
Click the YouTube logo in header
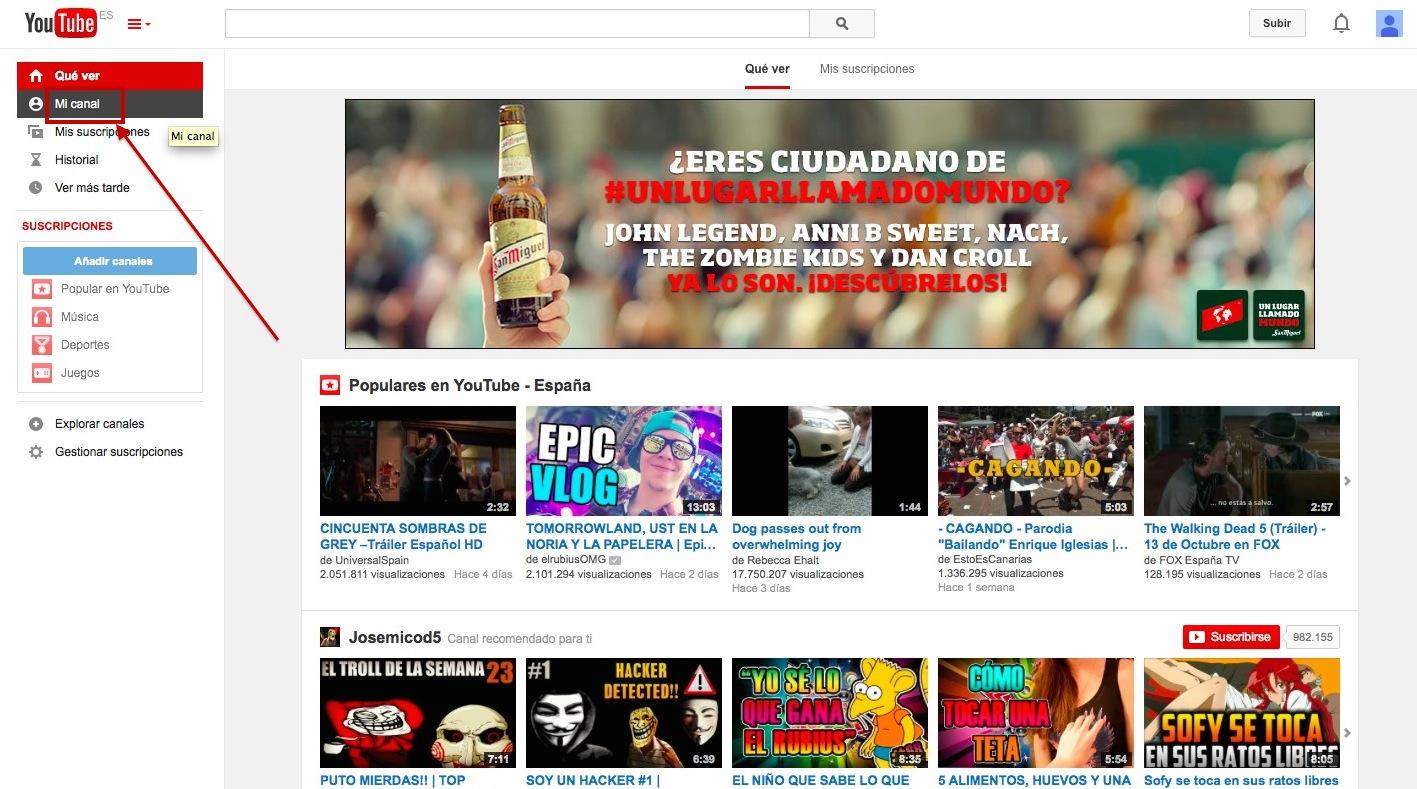tap(60, 23)
